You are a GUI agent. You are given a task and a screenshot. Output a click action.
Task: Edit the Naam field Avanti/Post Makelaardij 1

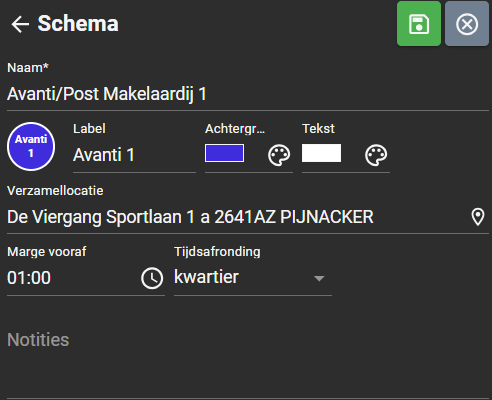coord(248,94)
